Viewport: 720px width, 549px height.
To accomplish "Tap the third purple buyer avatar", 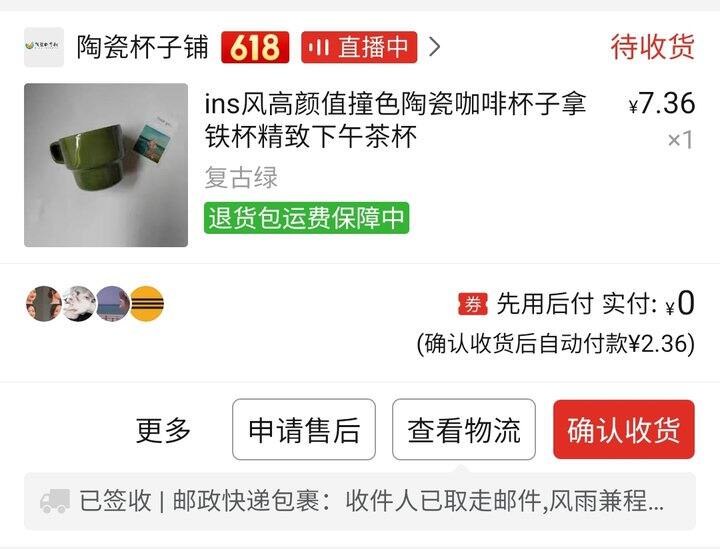I will [113, 303].
